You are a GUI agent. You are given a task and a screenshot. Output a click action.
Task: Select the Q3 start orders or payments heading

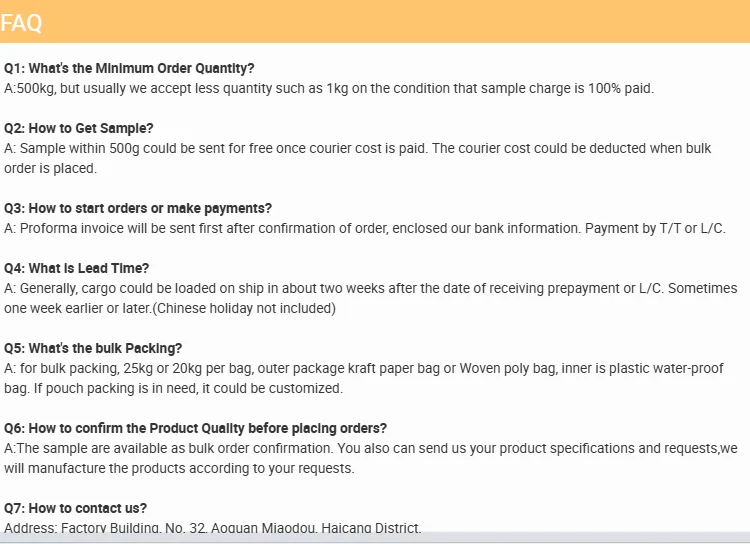138,209
